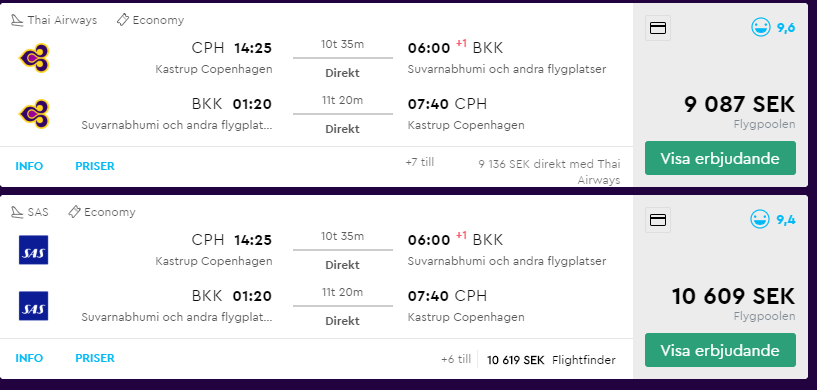Click the Thai Airways logo on outbound flight
This screenshot has height=390, width=817.
click(x=34, y=58)
